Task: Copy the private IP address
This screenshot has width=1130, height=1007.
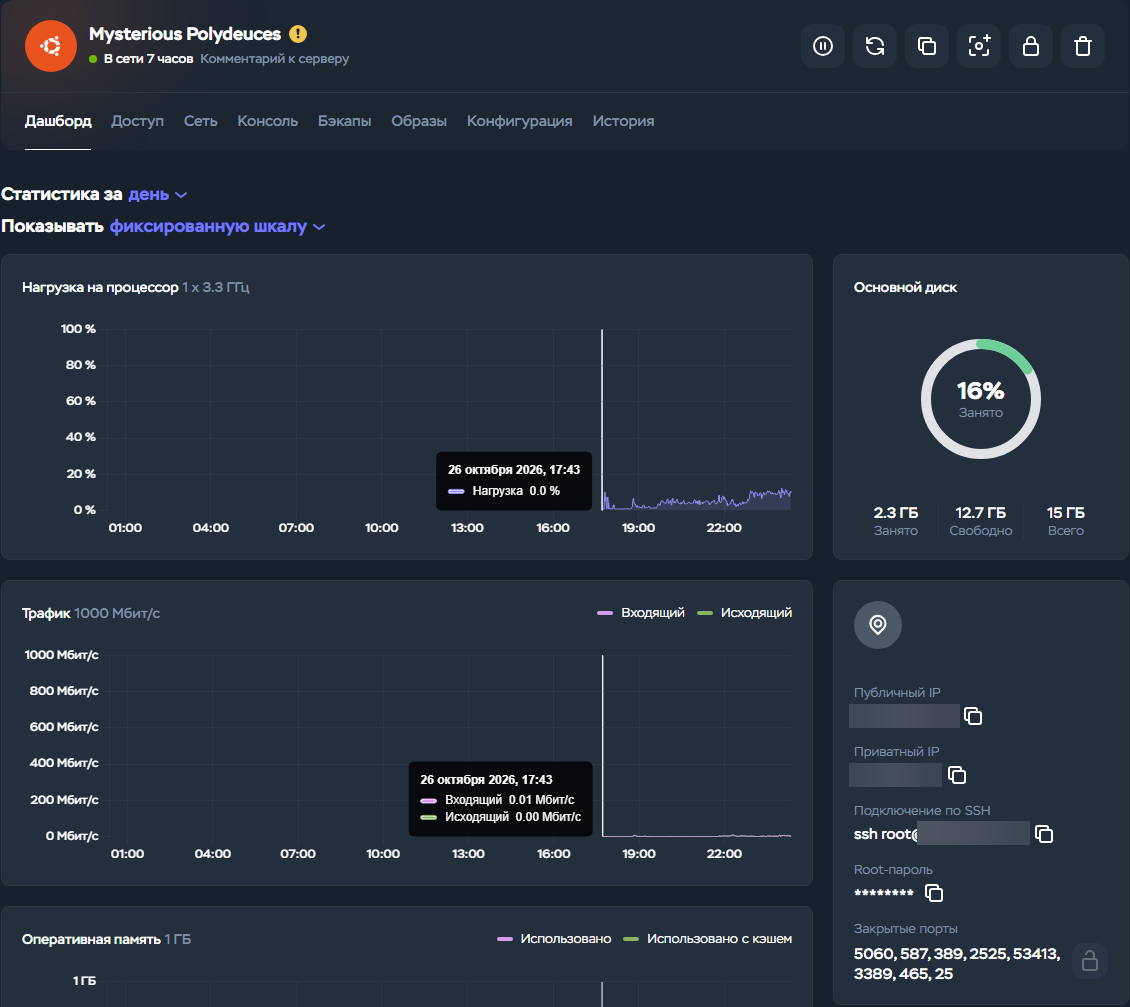Action: click(956, 775)
